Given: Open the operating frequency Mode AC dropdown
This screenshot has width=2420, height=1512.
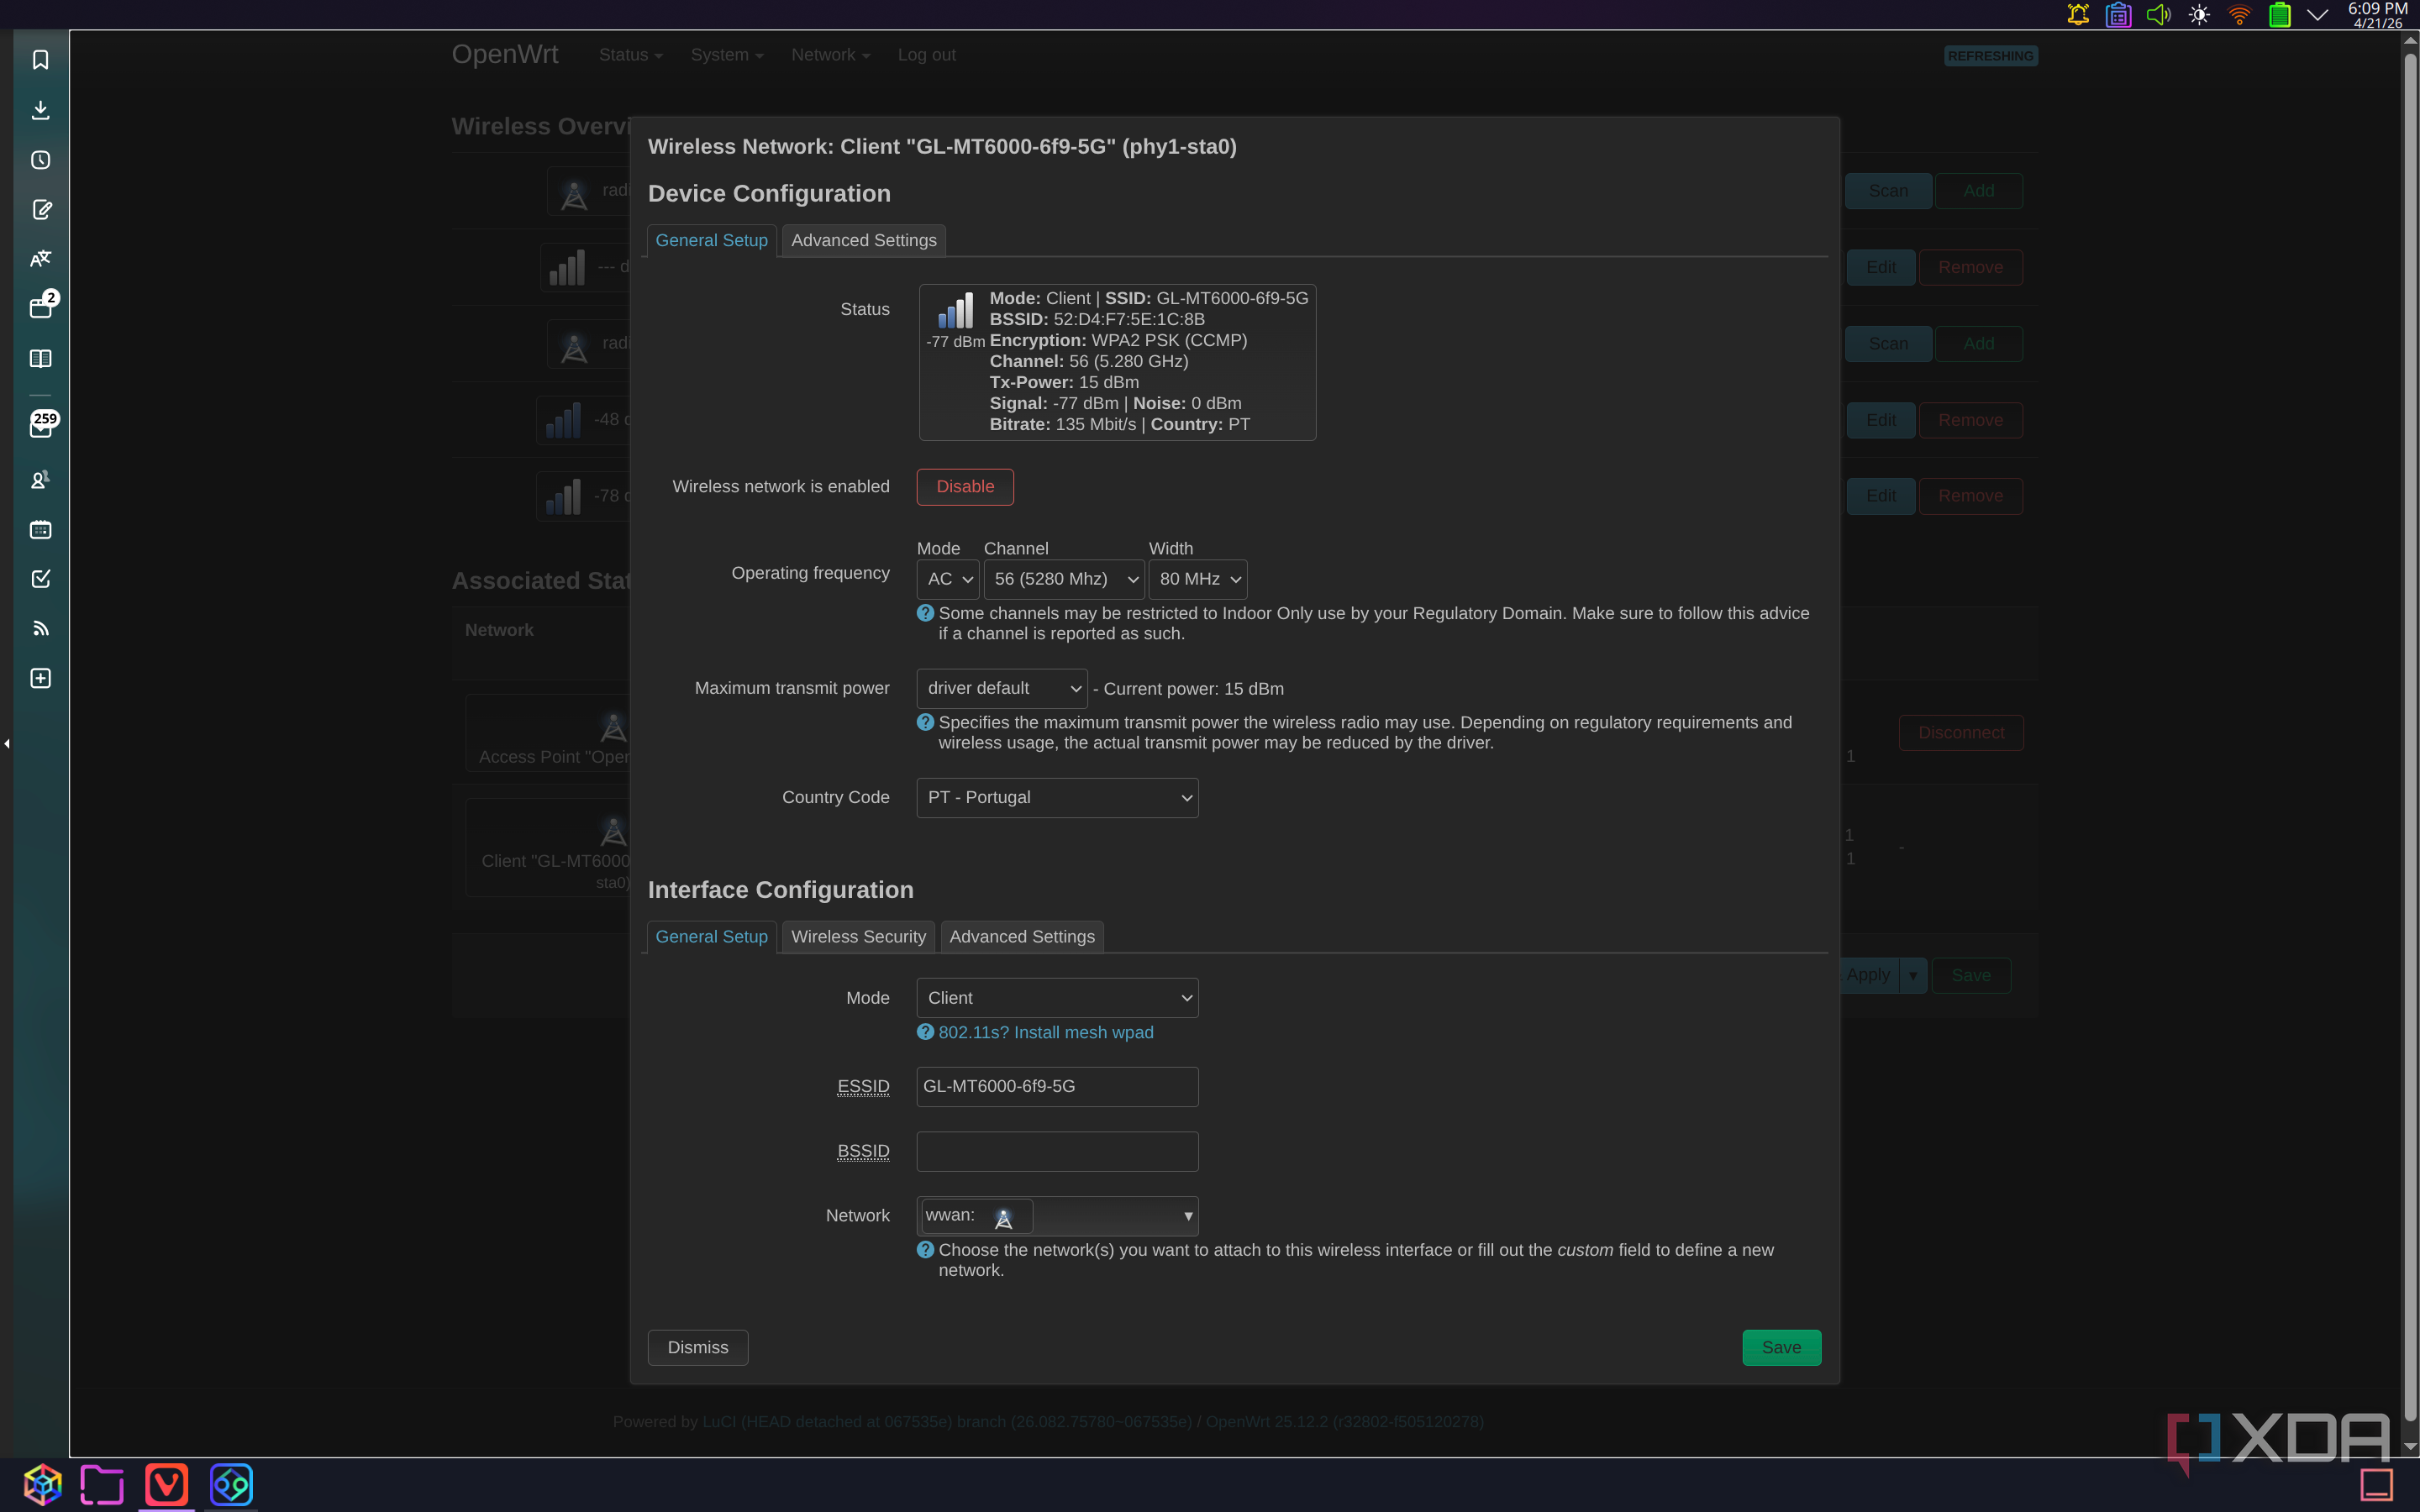Looking at the screenshot, I should coord(947,579).
